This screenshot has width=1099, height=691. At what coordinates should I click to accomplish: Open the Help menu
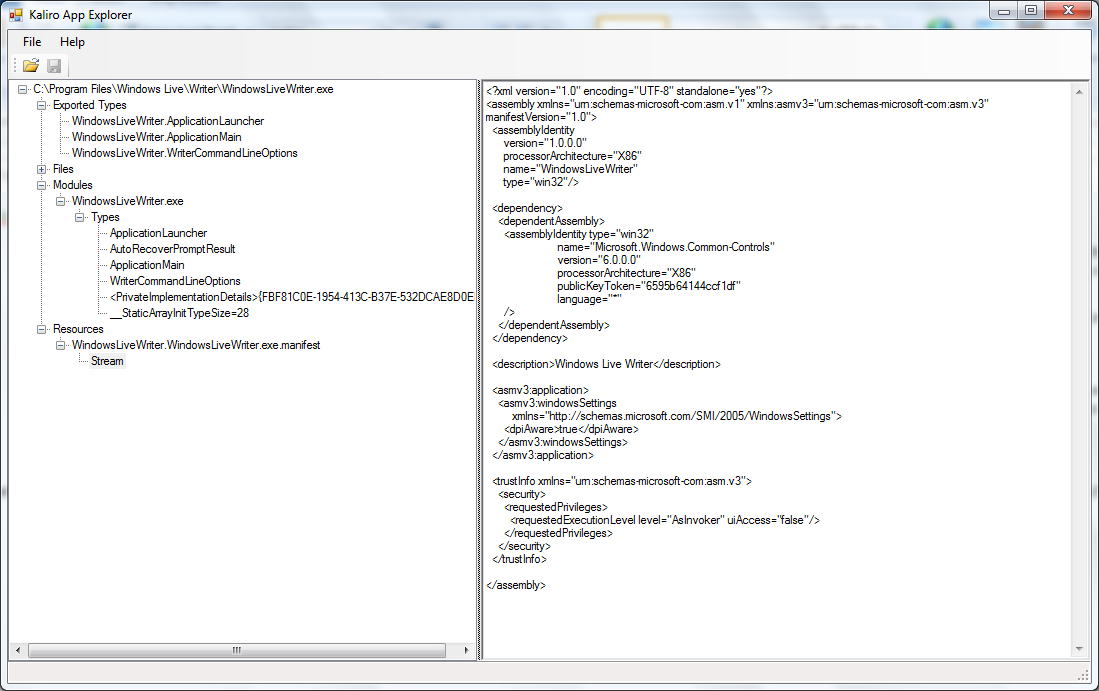72,42
